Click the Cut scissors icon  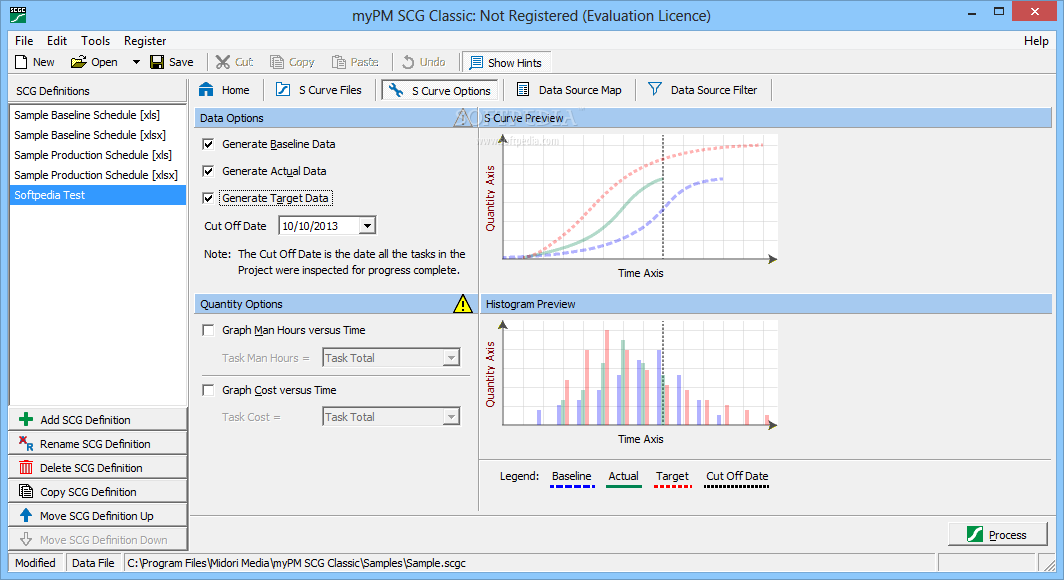223,62
